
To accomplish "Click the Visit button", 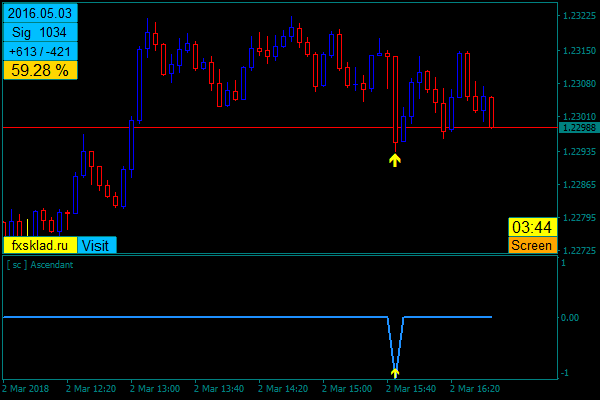I will click(96, 245).
